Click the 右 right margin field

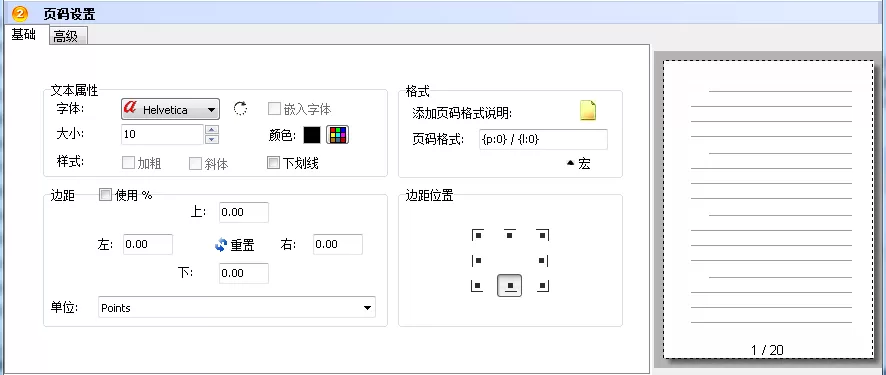coord(338,244)
